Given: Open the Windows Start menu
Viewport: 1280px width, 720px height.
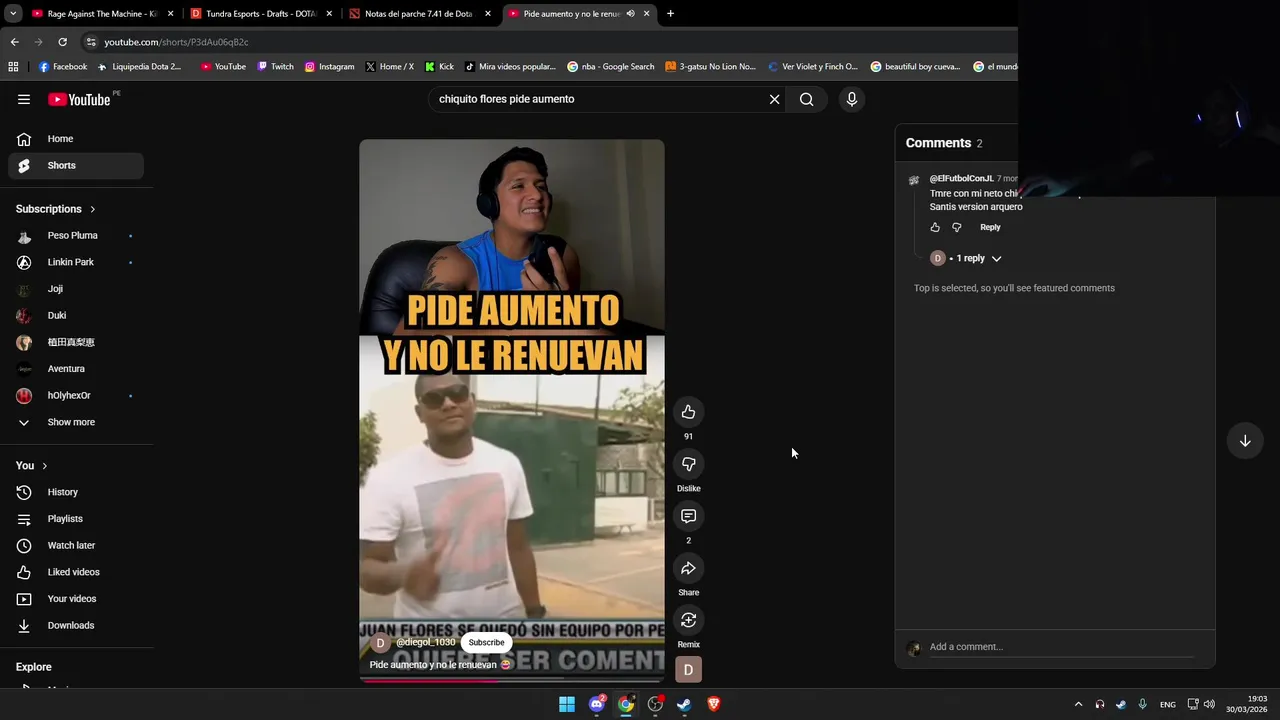Looking at the screenshot, I should (567, 704).
